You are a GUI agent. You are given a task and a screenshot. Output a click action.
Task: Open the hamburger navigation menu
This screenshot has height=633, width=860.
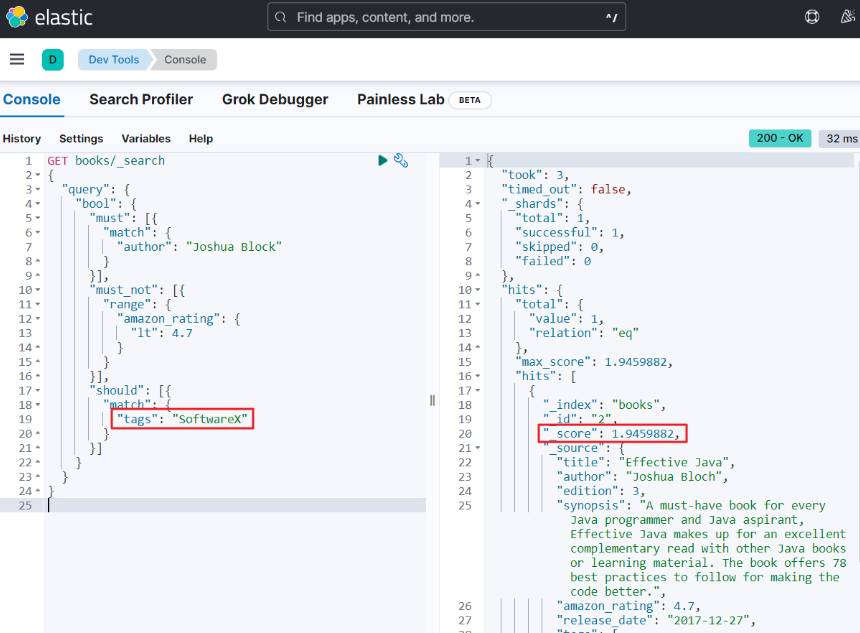pyautogui.click(x=17, y=59)
